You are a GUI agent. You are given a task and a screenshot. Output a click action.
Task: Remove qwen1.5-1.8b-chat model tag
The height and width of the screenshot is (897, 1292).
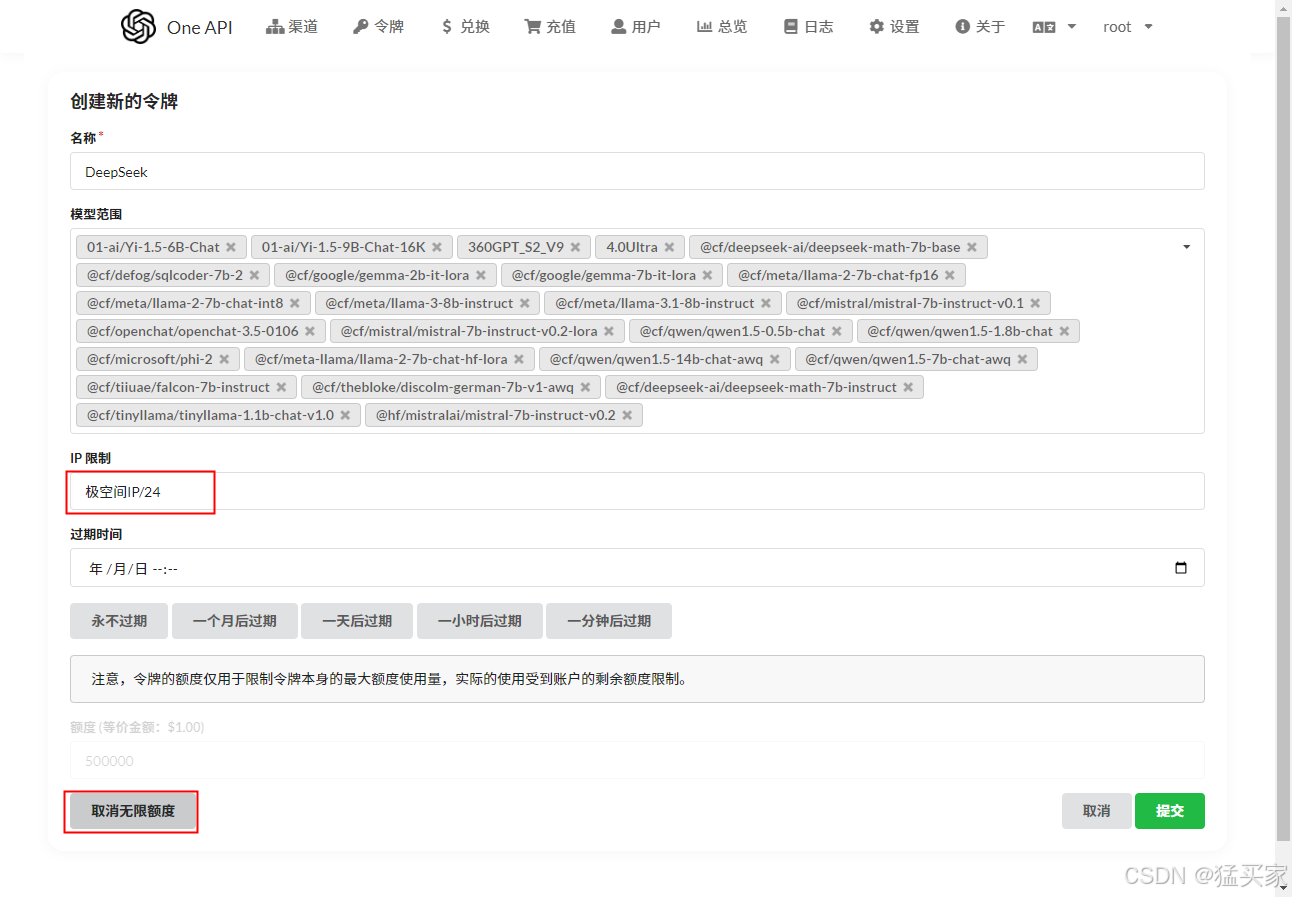(1064, 331)
